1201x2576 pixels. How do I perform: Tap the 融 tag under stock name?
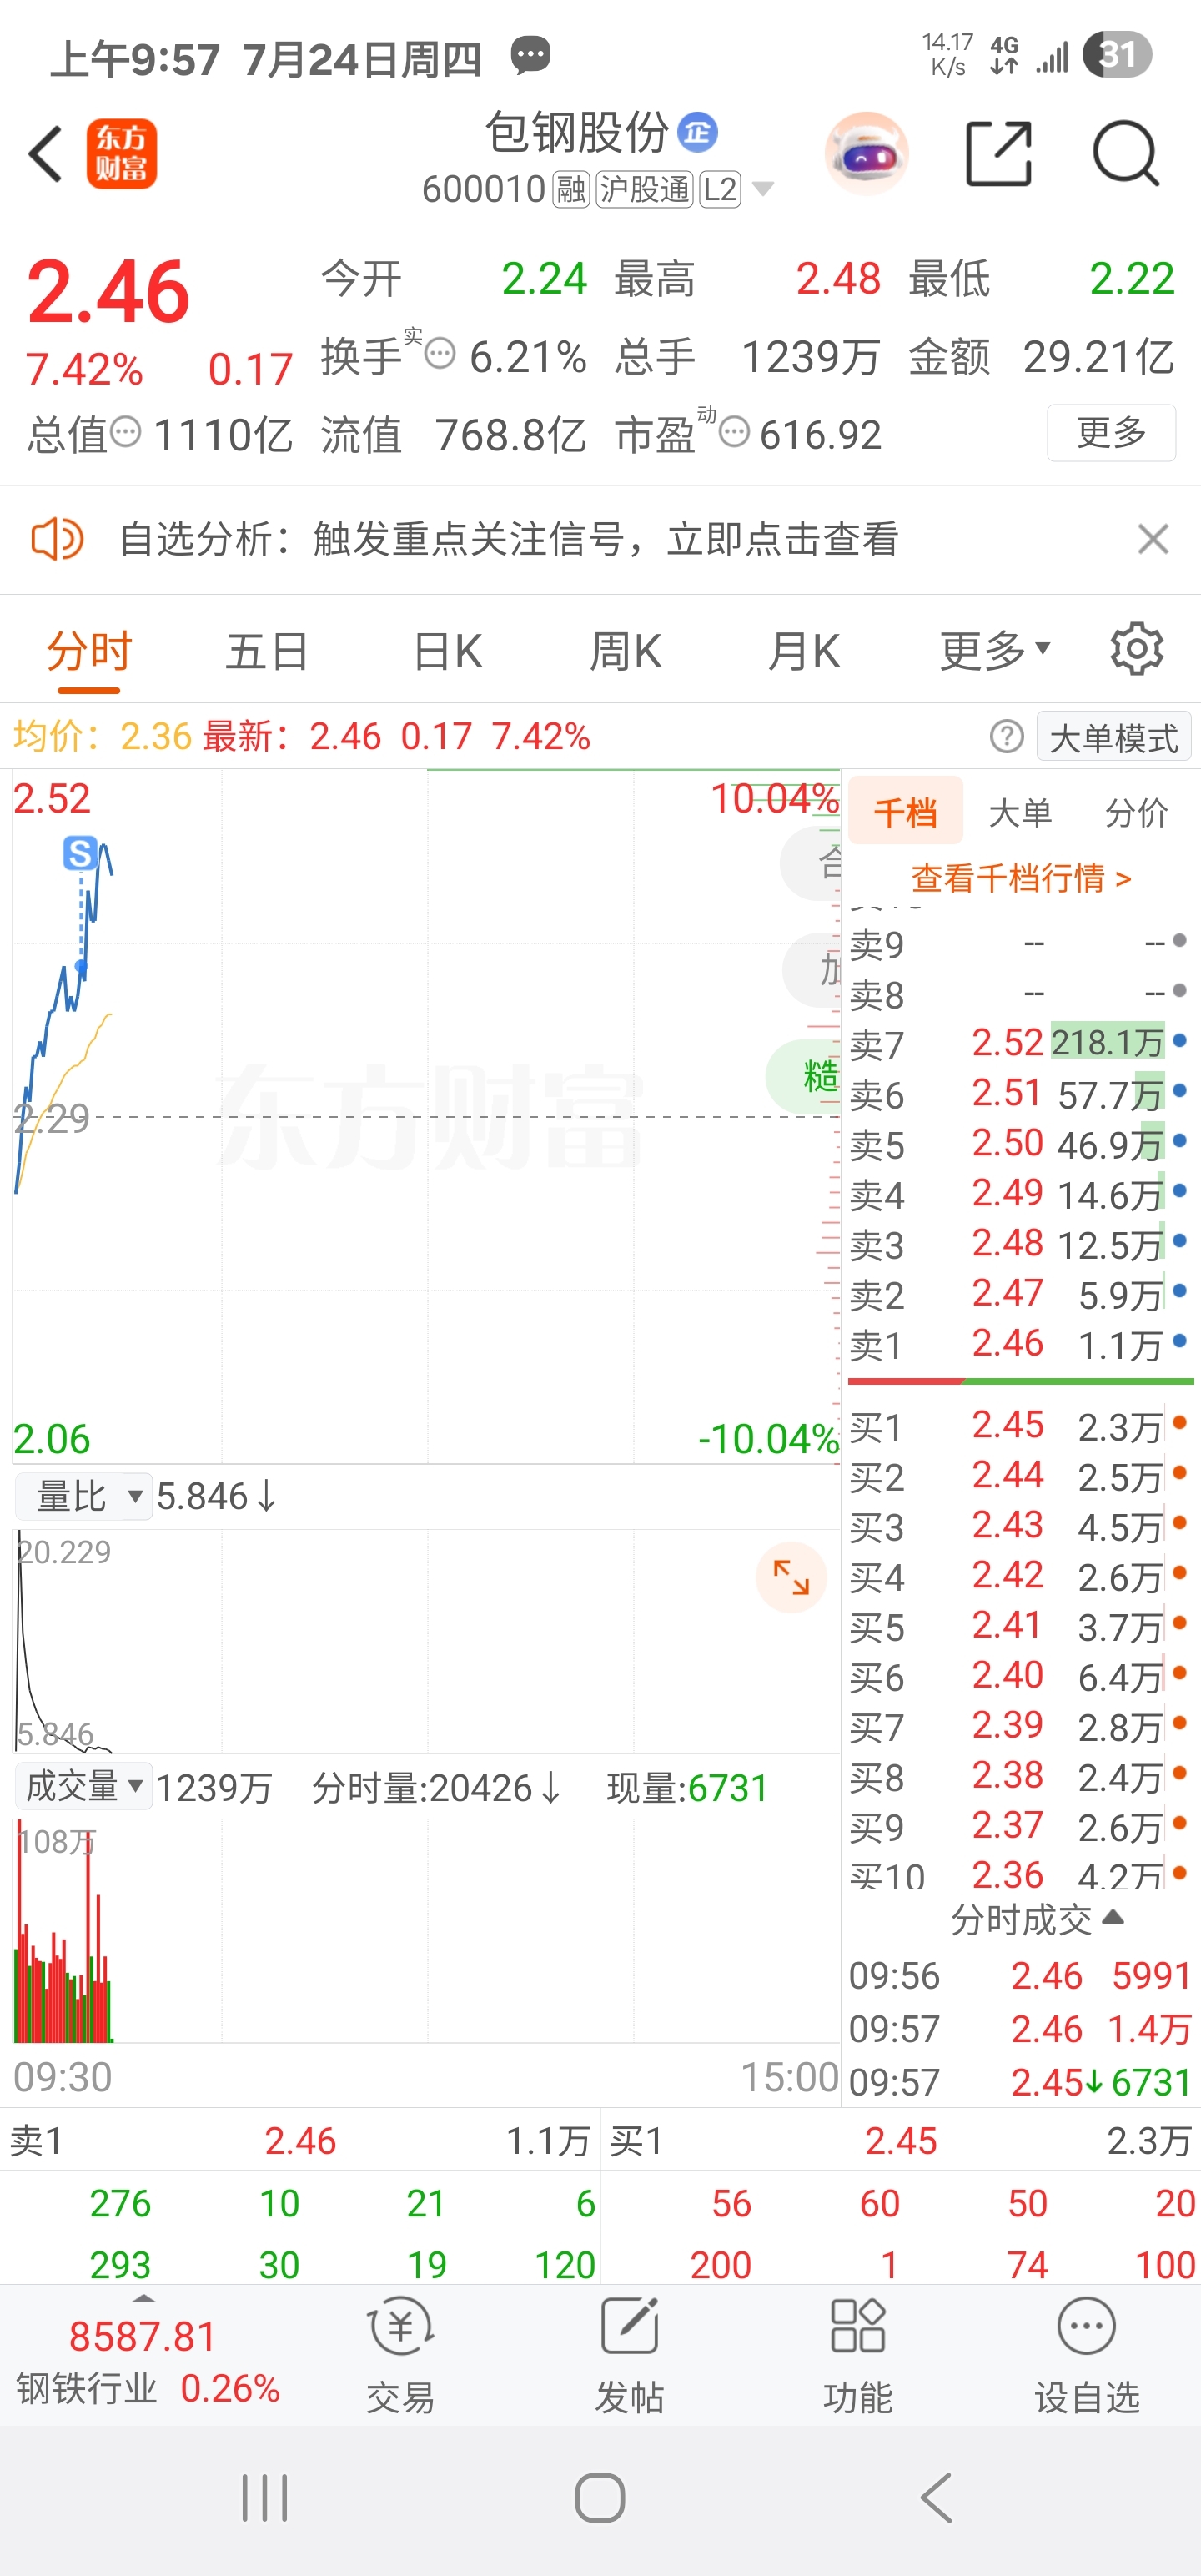tap(571, 189)
